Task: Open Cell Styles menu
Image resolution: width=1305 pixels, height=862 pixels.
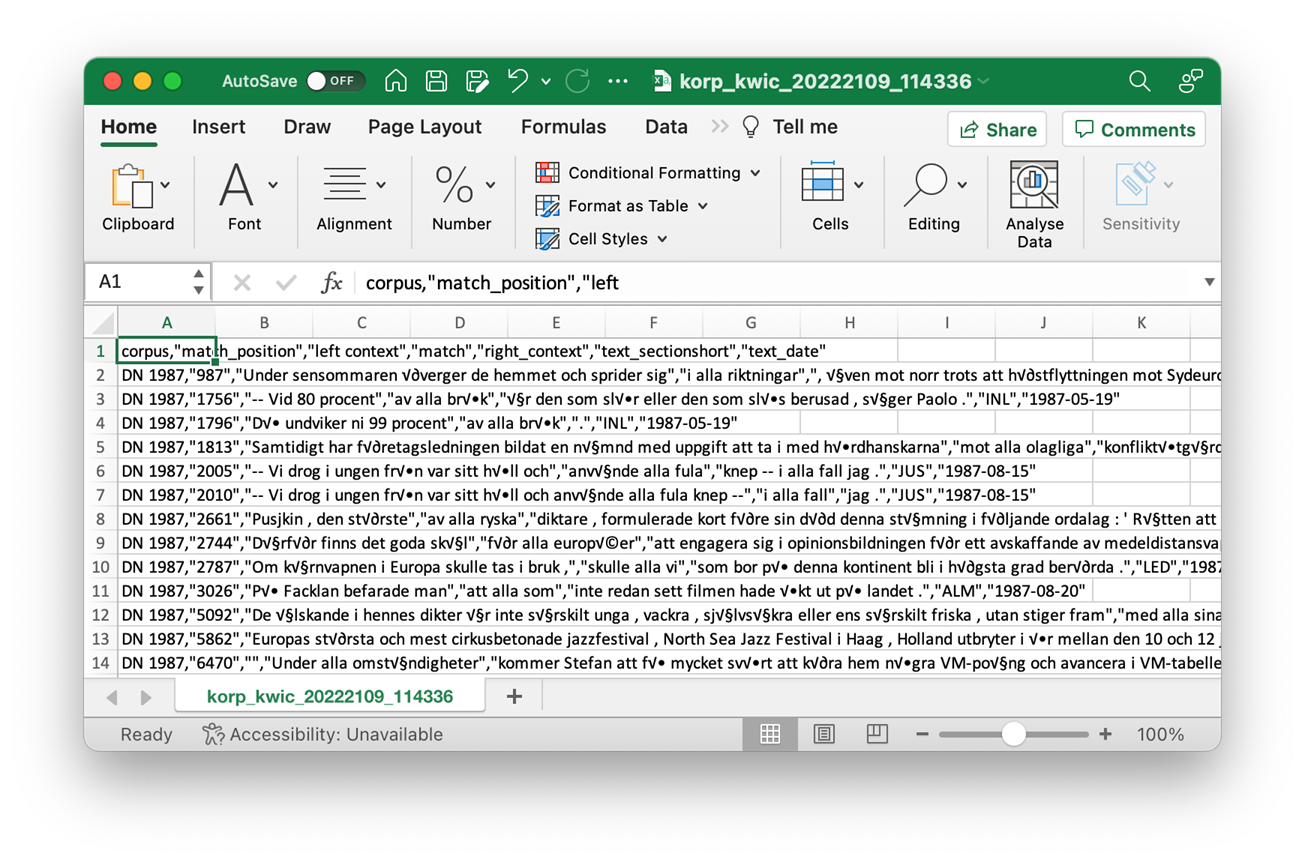Action: pyautogui.click(x=602, y=238)
